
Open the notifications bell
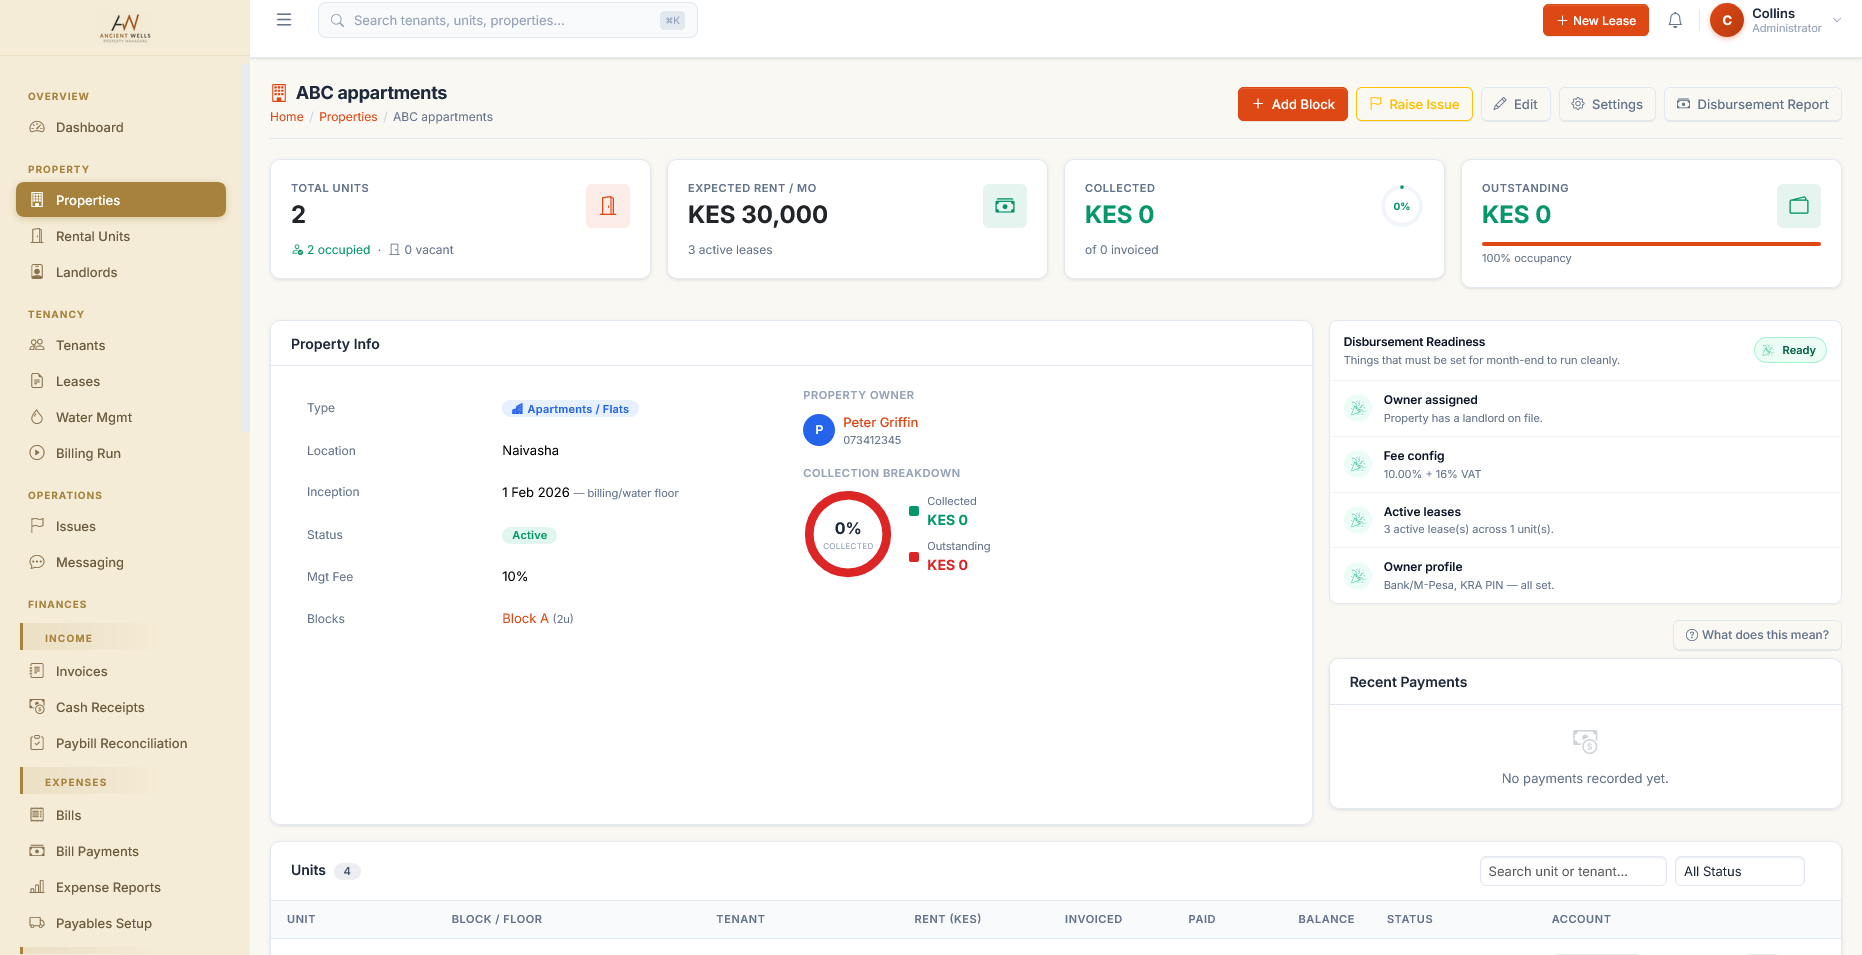(1675, 20)
